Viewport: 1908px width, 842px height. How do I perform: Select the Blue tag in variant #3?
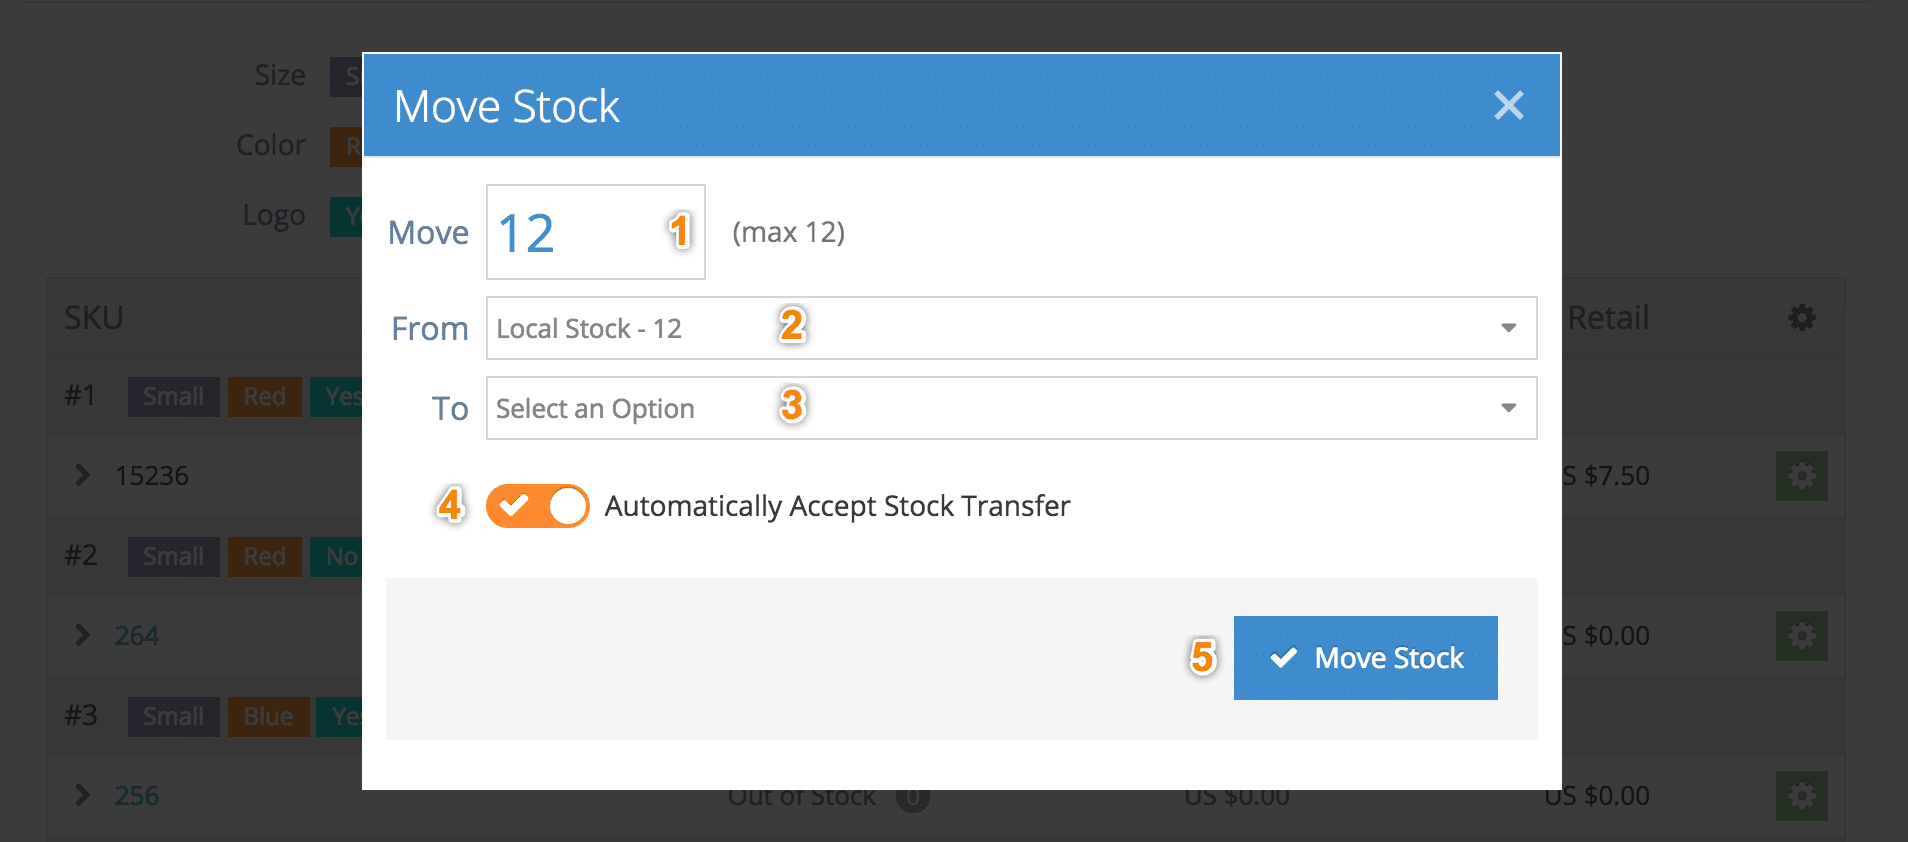(268, 717)
